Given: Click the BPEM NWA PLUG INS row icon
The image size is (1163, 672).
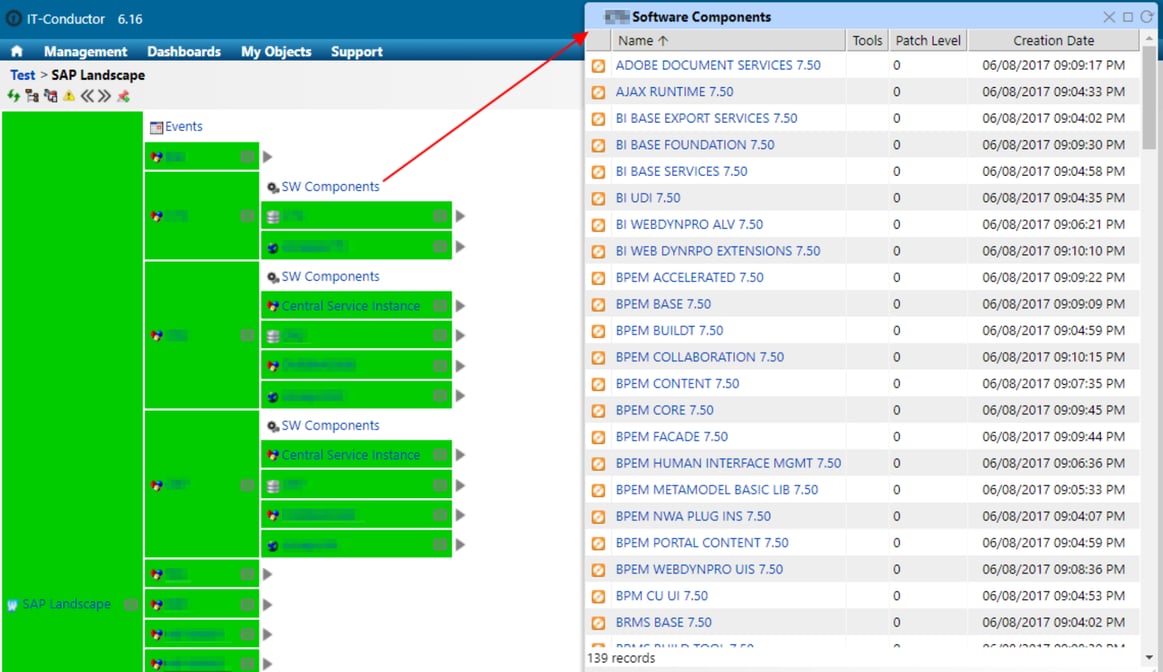Looking at the screenshot, I should (x=598, y=517).
